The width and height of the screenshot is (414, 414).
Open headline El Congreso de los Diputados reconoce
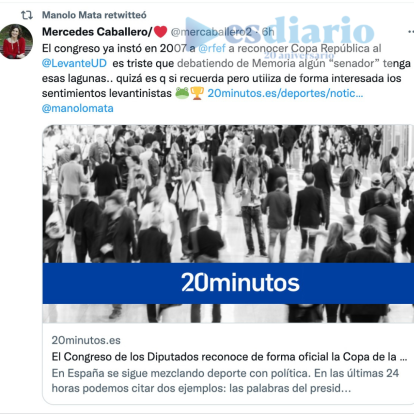click(229, 357)
